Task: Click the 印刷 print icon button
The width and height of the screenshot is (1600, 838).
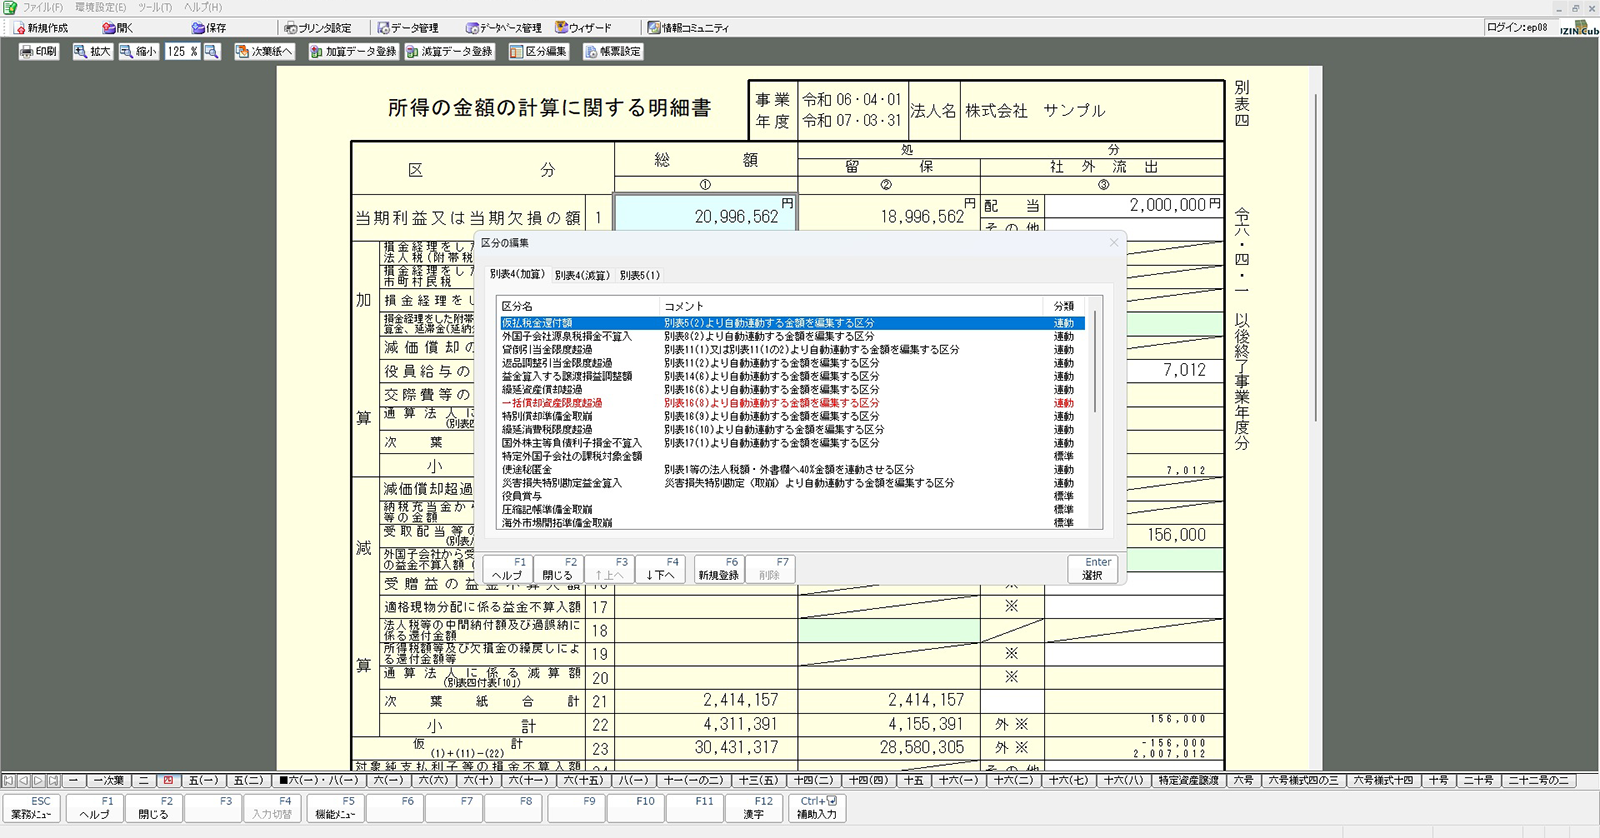Action: click(39, 51)
